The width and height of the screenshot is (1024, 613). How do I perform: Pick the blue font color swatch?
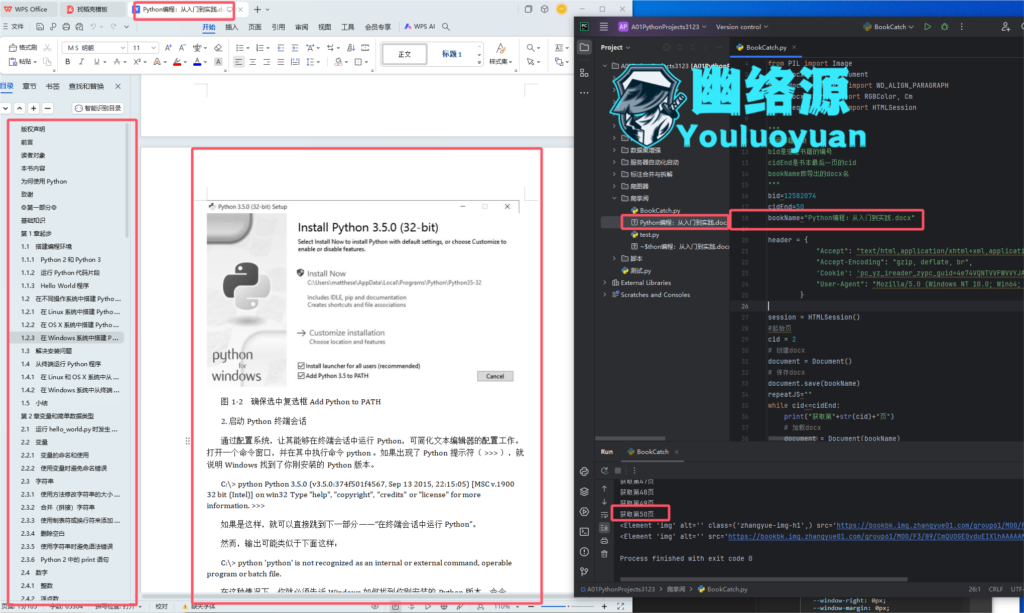click(197, 62)
